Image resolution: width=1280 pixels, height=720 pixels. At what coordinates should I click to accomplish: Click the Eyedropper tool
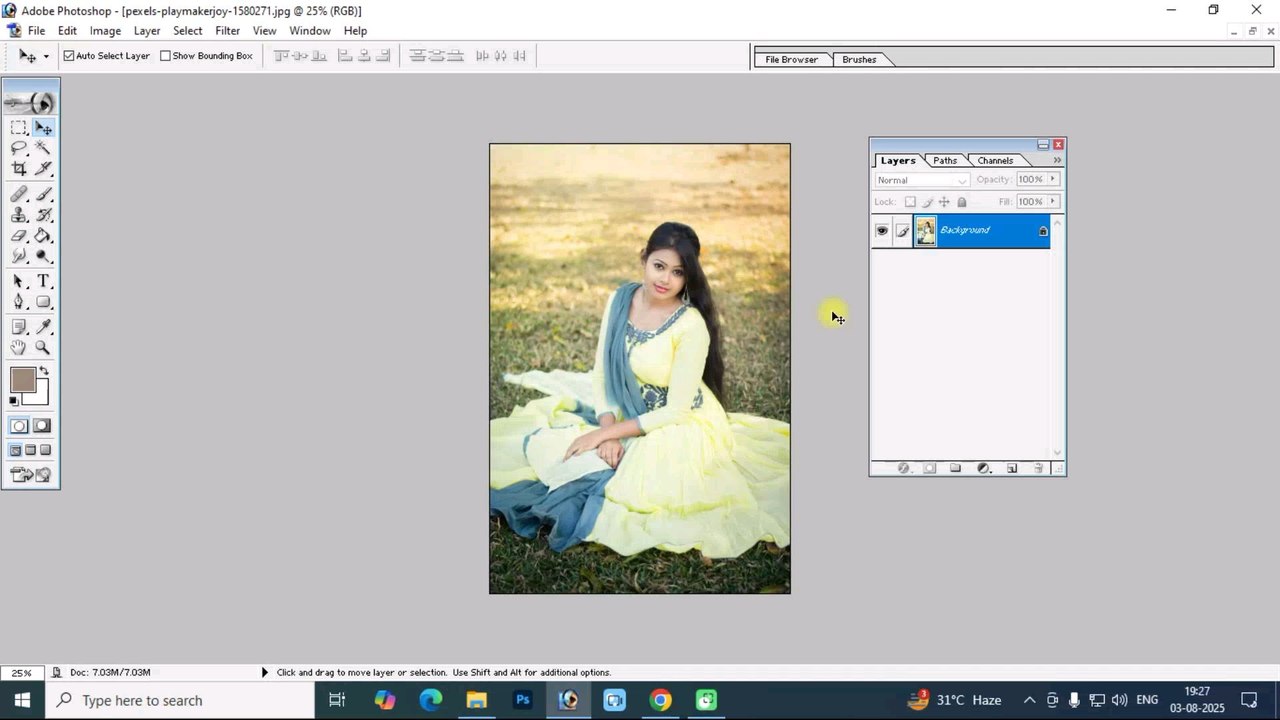pyautogui.click(x=43, y=327)
